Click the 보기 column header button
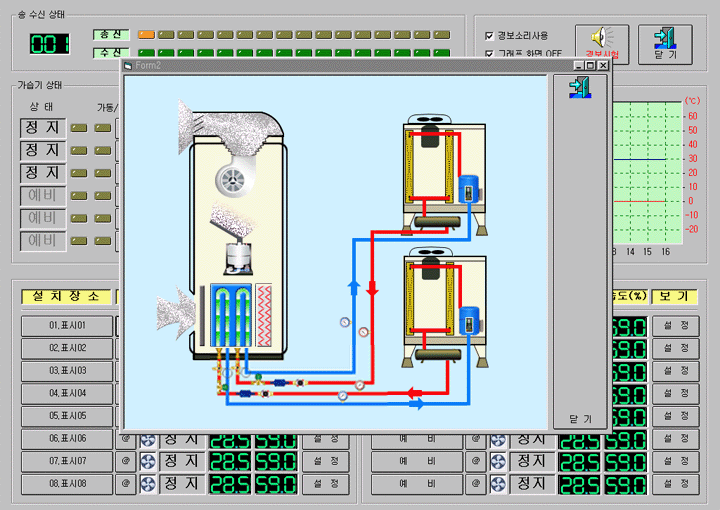This screenshot has width=720, height=510. 675,297
